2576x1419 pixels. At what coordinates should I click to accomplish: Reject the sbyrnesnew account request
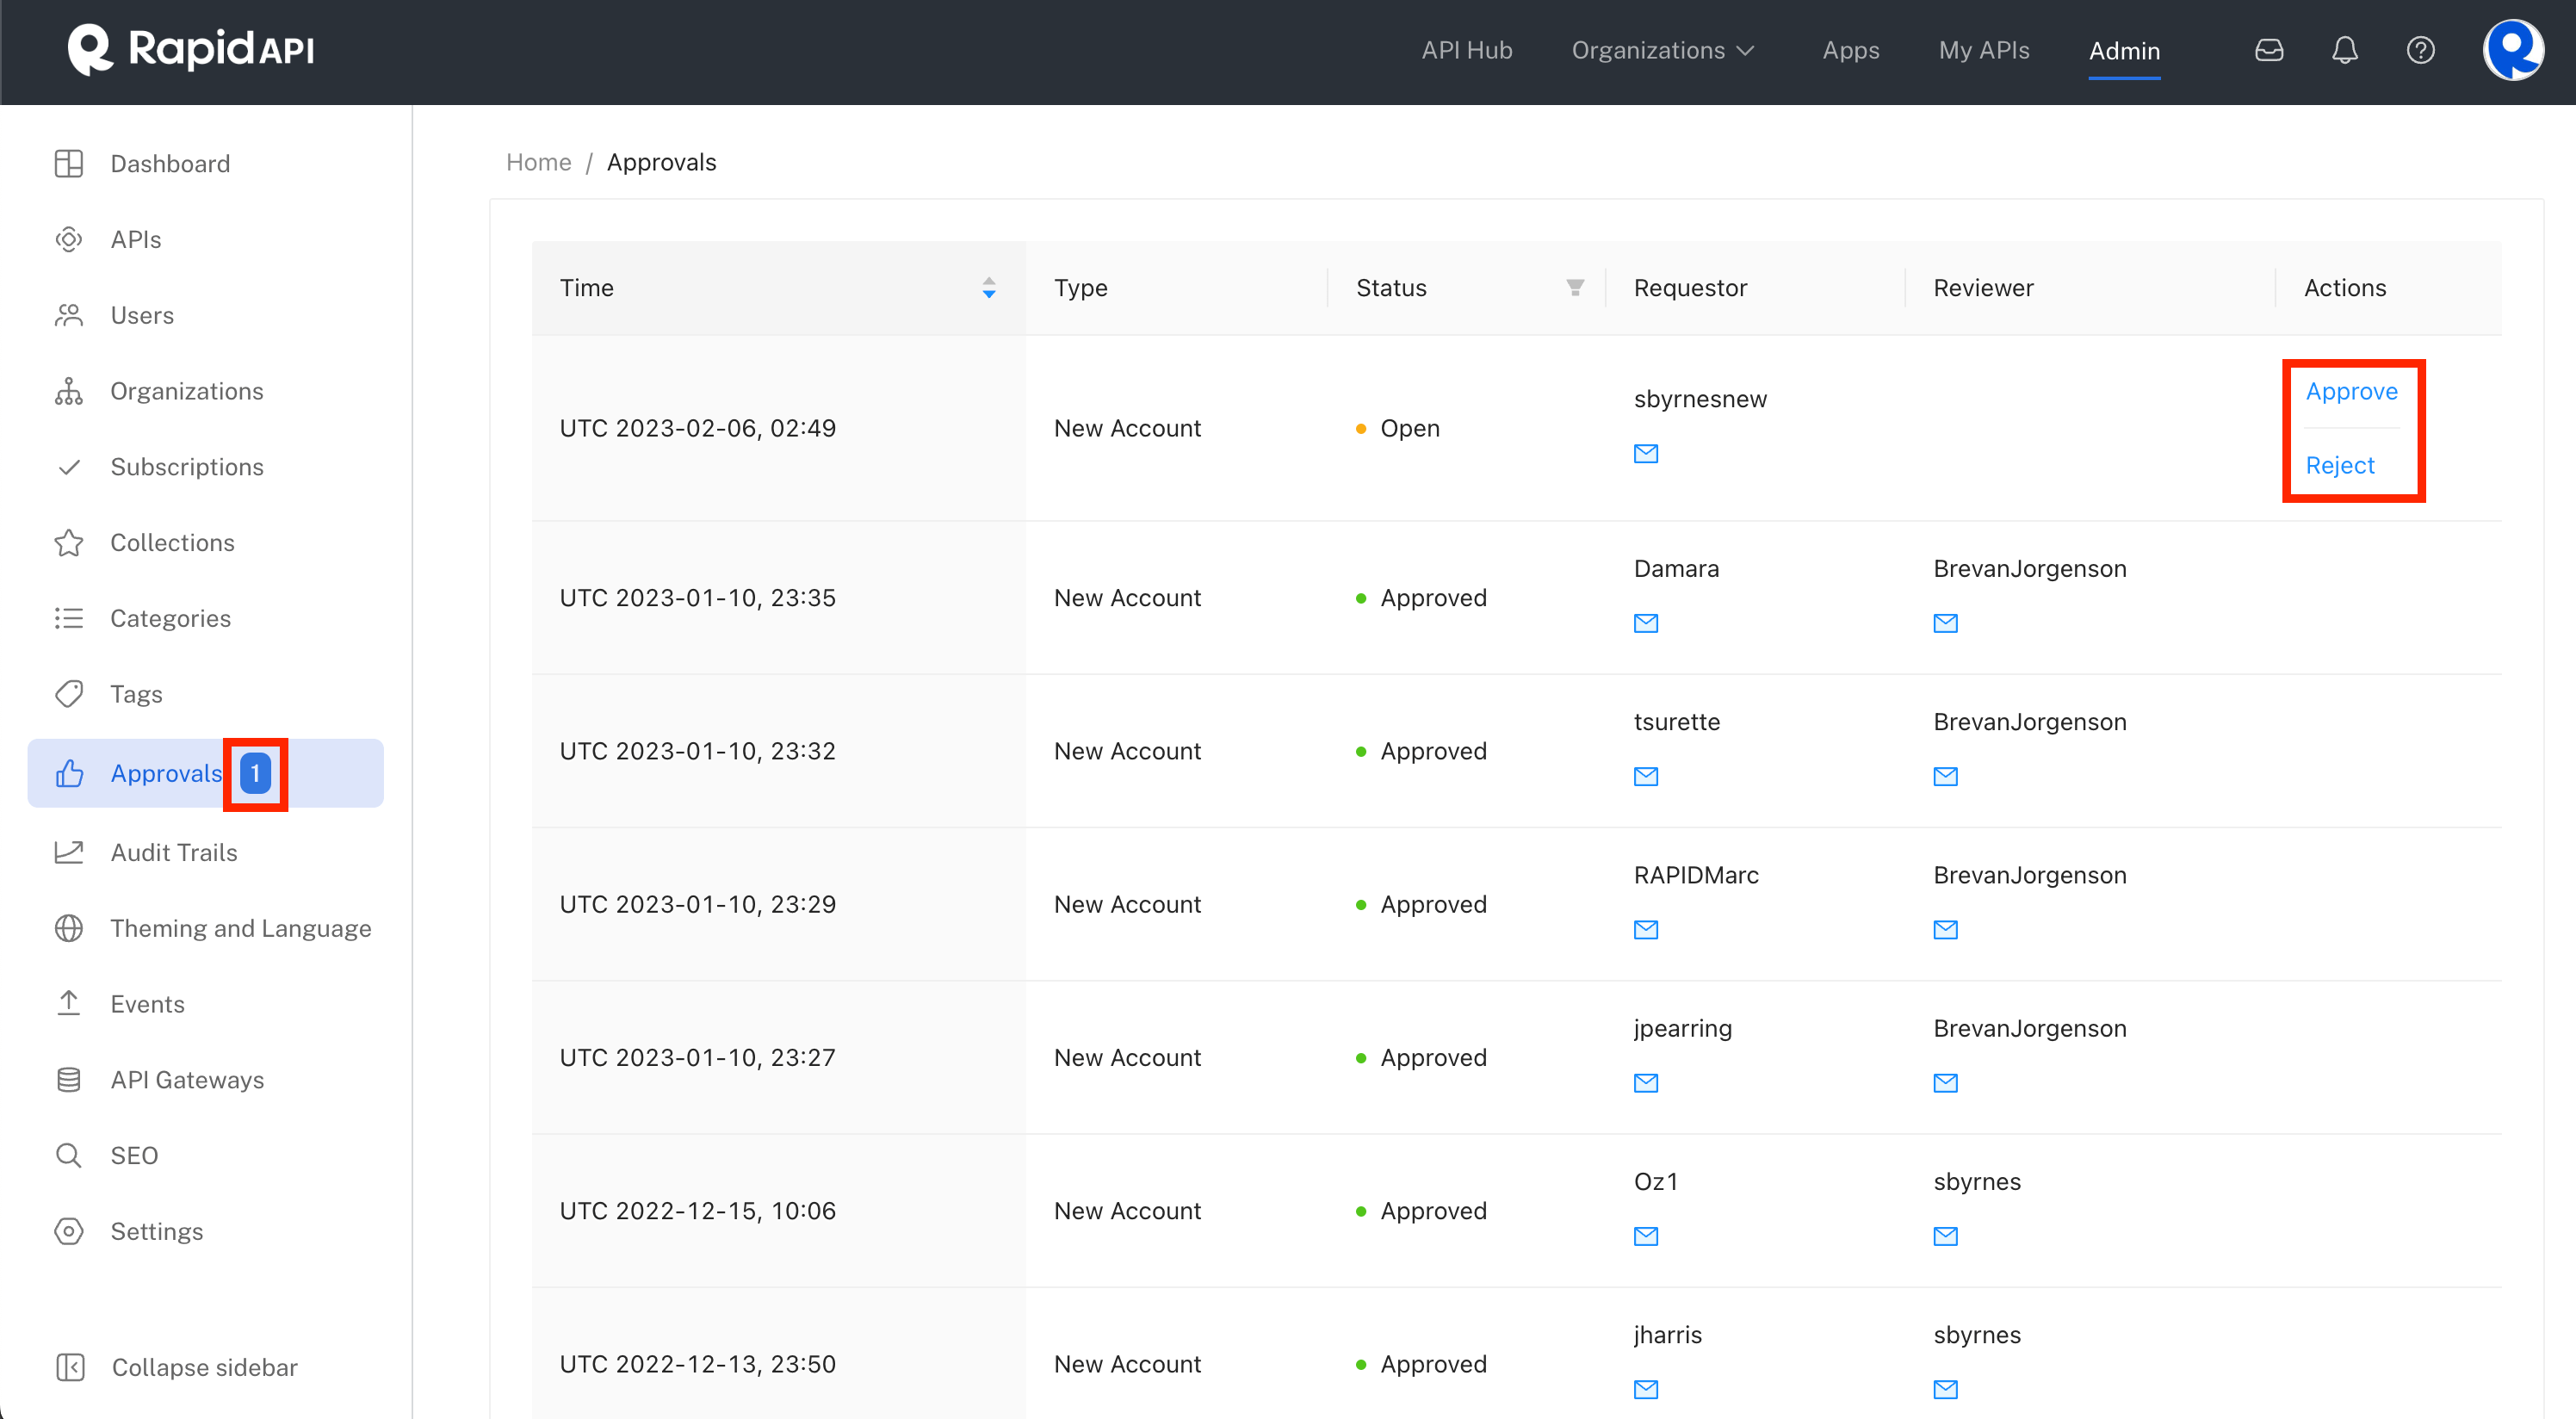pos(2338,465)
